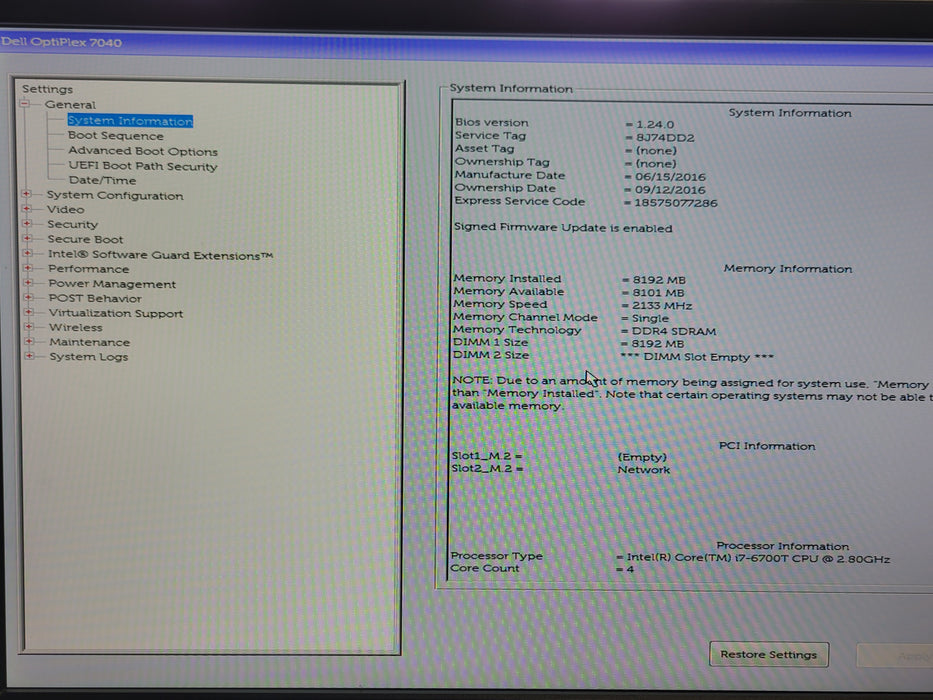Expand the Maintenance section

pyautogui.click(x=29, y=341)
